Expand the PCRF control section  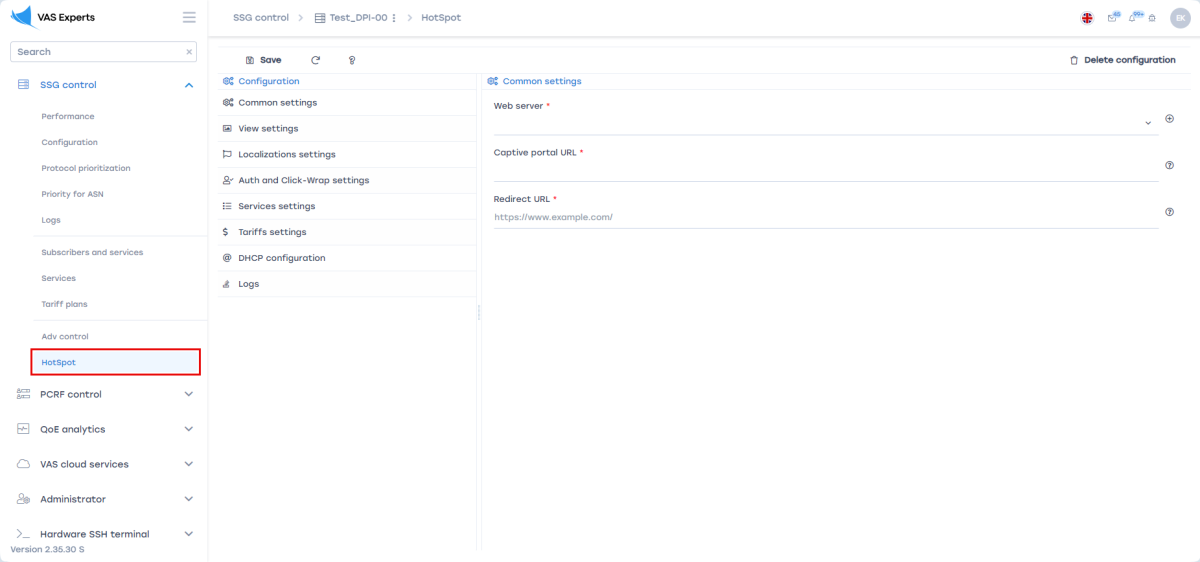(x=189, y=394)
